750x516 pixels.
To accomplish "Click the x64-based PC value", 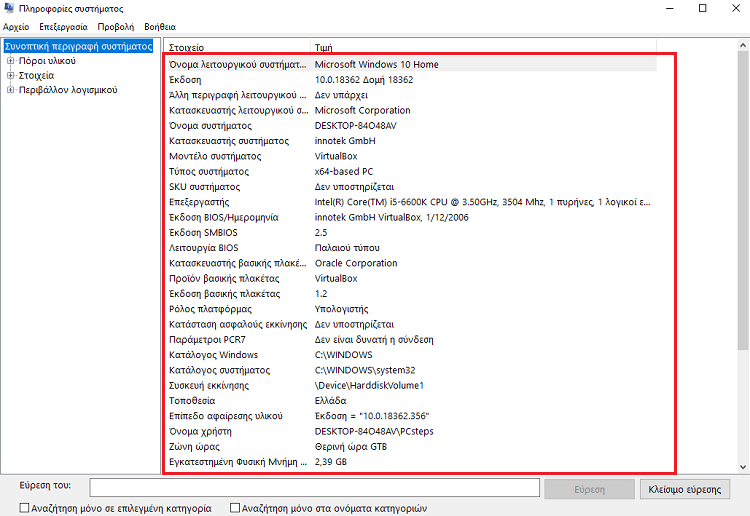I will 343,171.
